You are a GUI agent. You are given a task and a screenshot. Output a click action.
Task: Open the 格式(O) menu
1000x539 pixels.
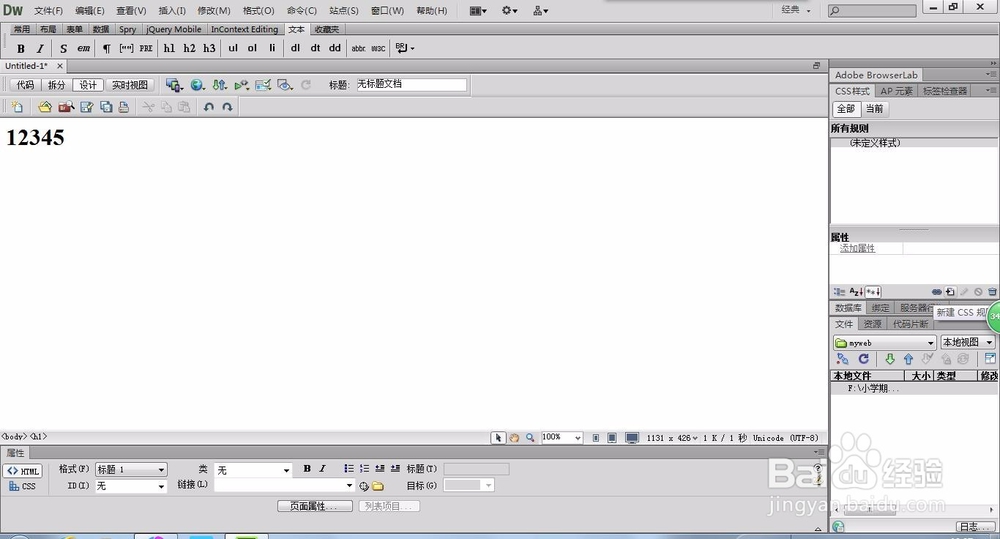(258, 11)
